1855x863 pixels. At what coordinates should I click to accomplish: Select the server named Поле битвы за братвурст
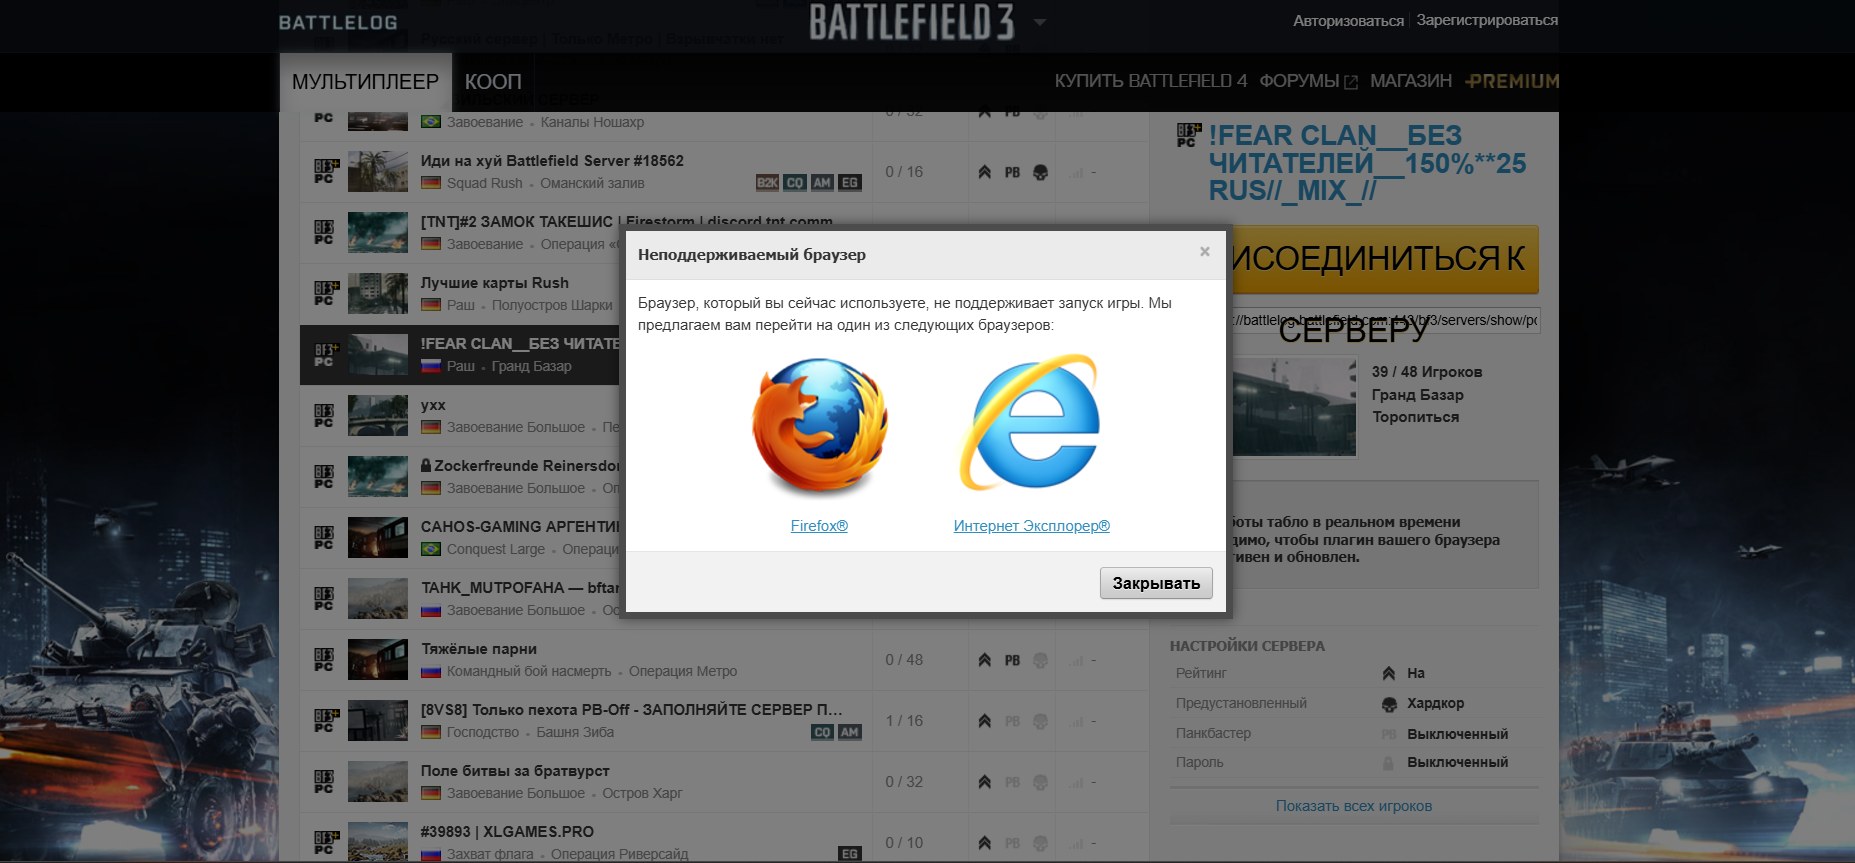click(515, 771)
